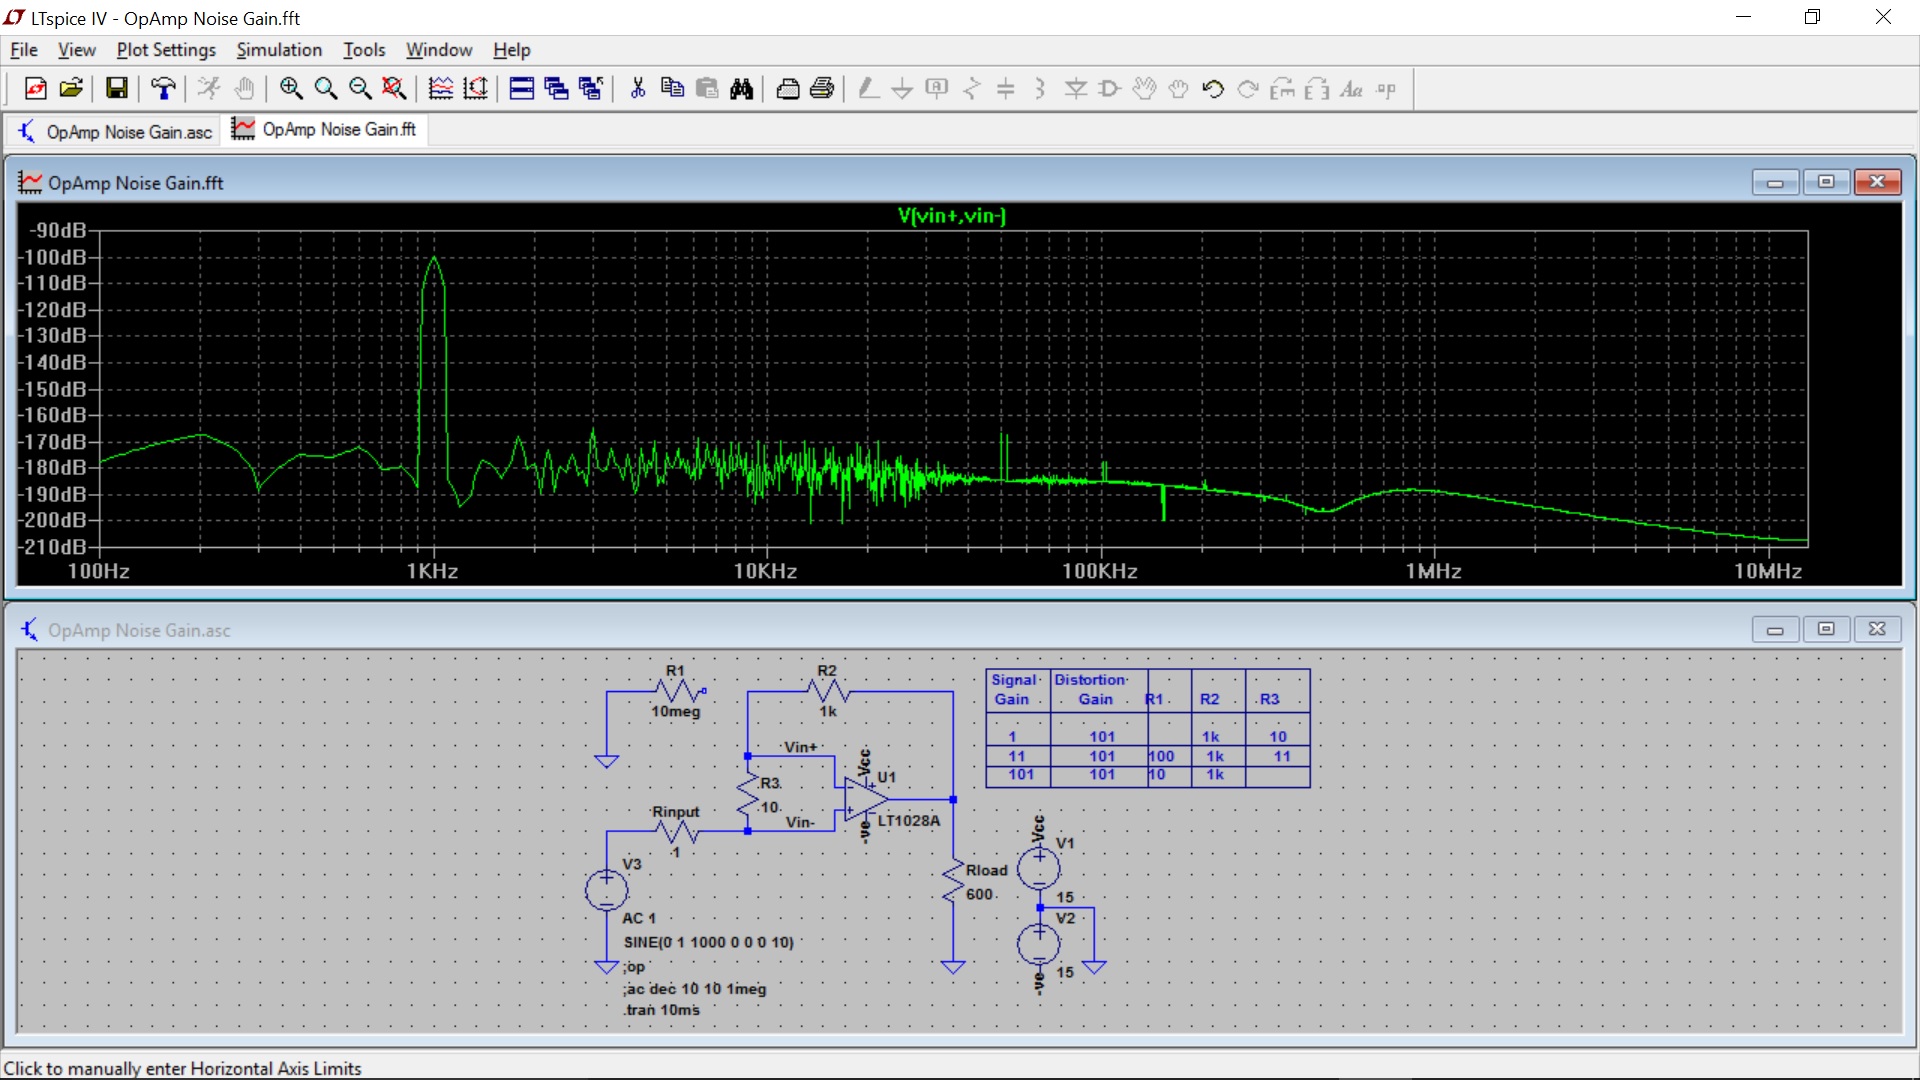Cascade windows using the toolbar icon
Screen dimensions: 1920x1080
pyautogui.click(x=557, y=89)
